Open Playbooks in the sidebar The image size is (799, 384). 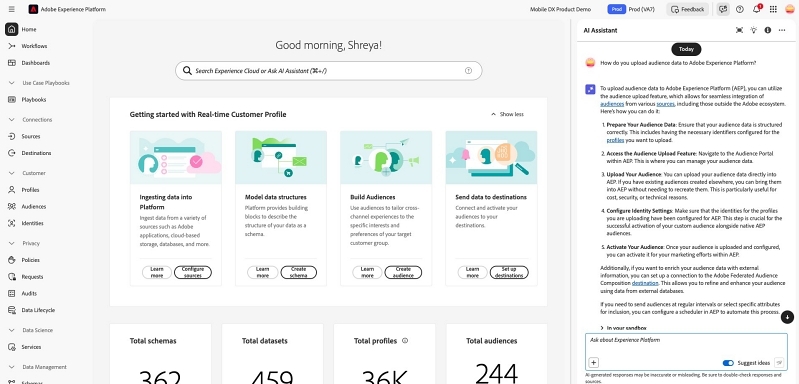34,99
